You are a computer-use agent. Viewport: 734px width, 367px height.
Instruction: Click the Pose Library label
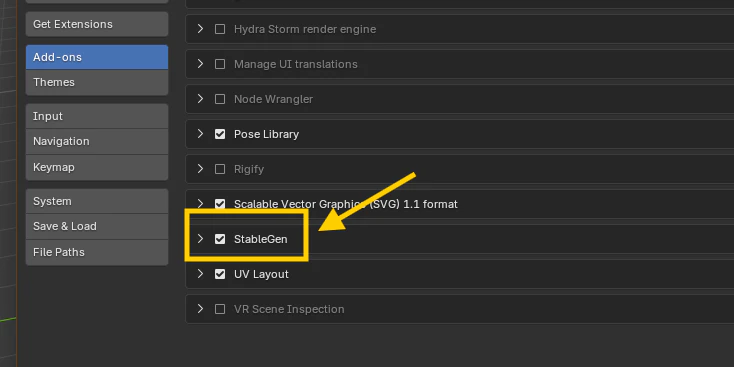[266, 134]
